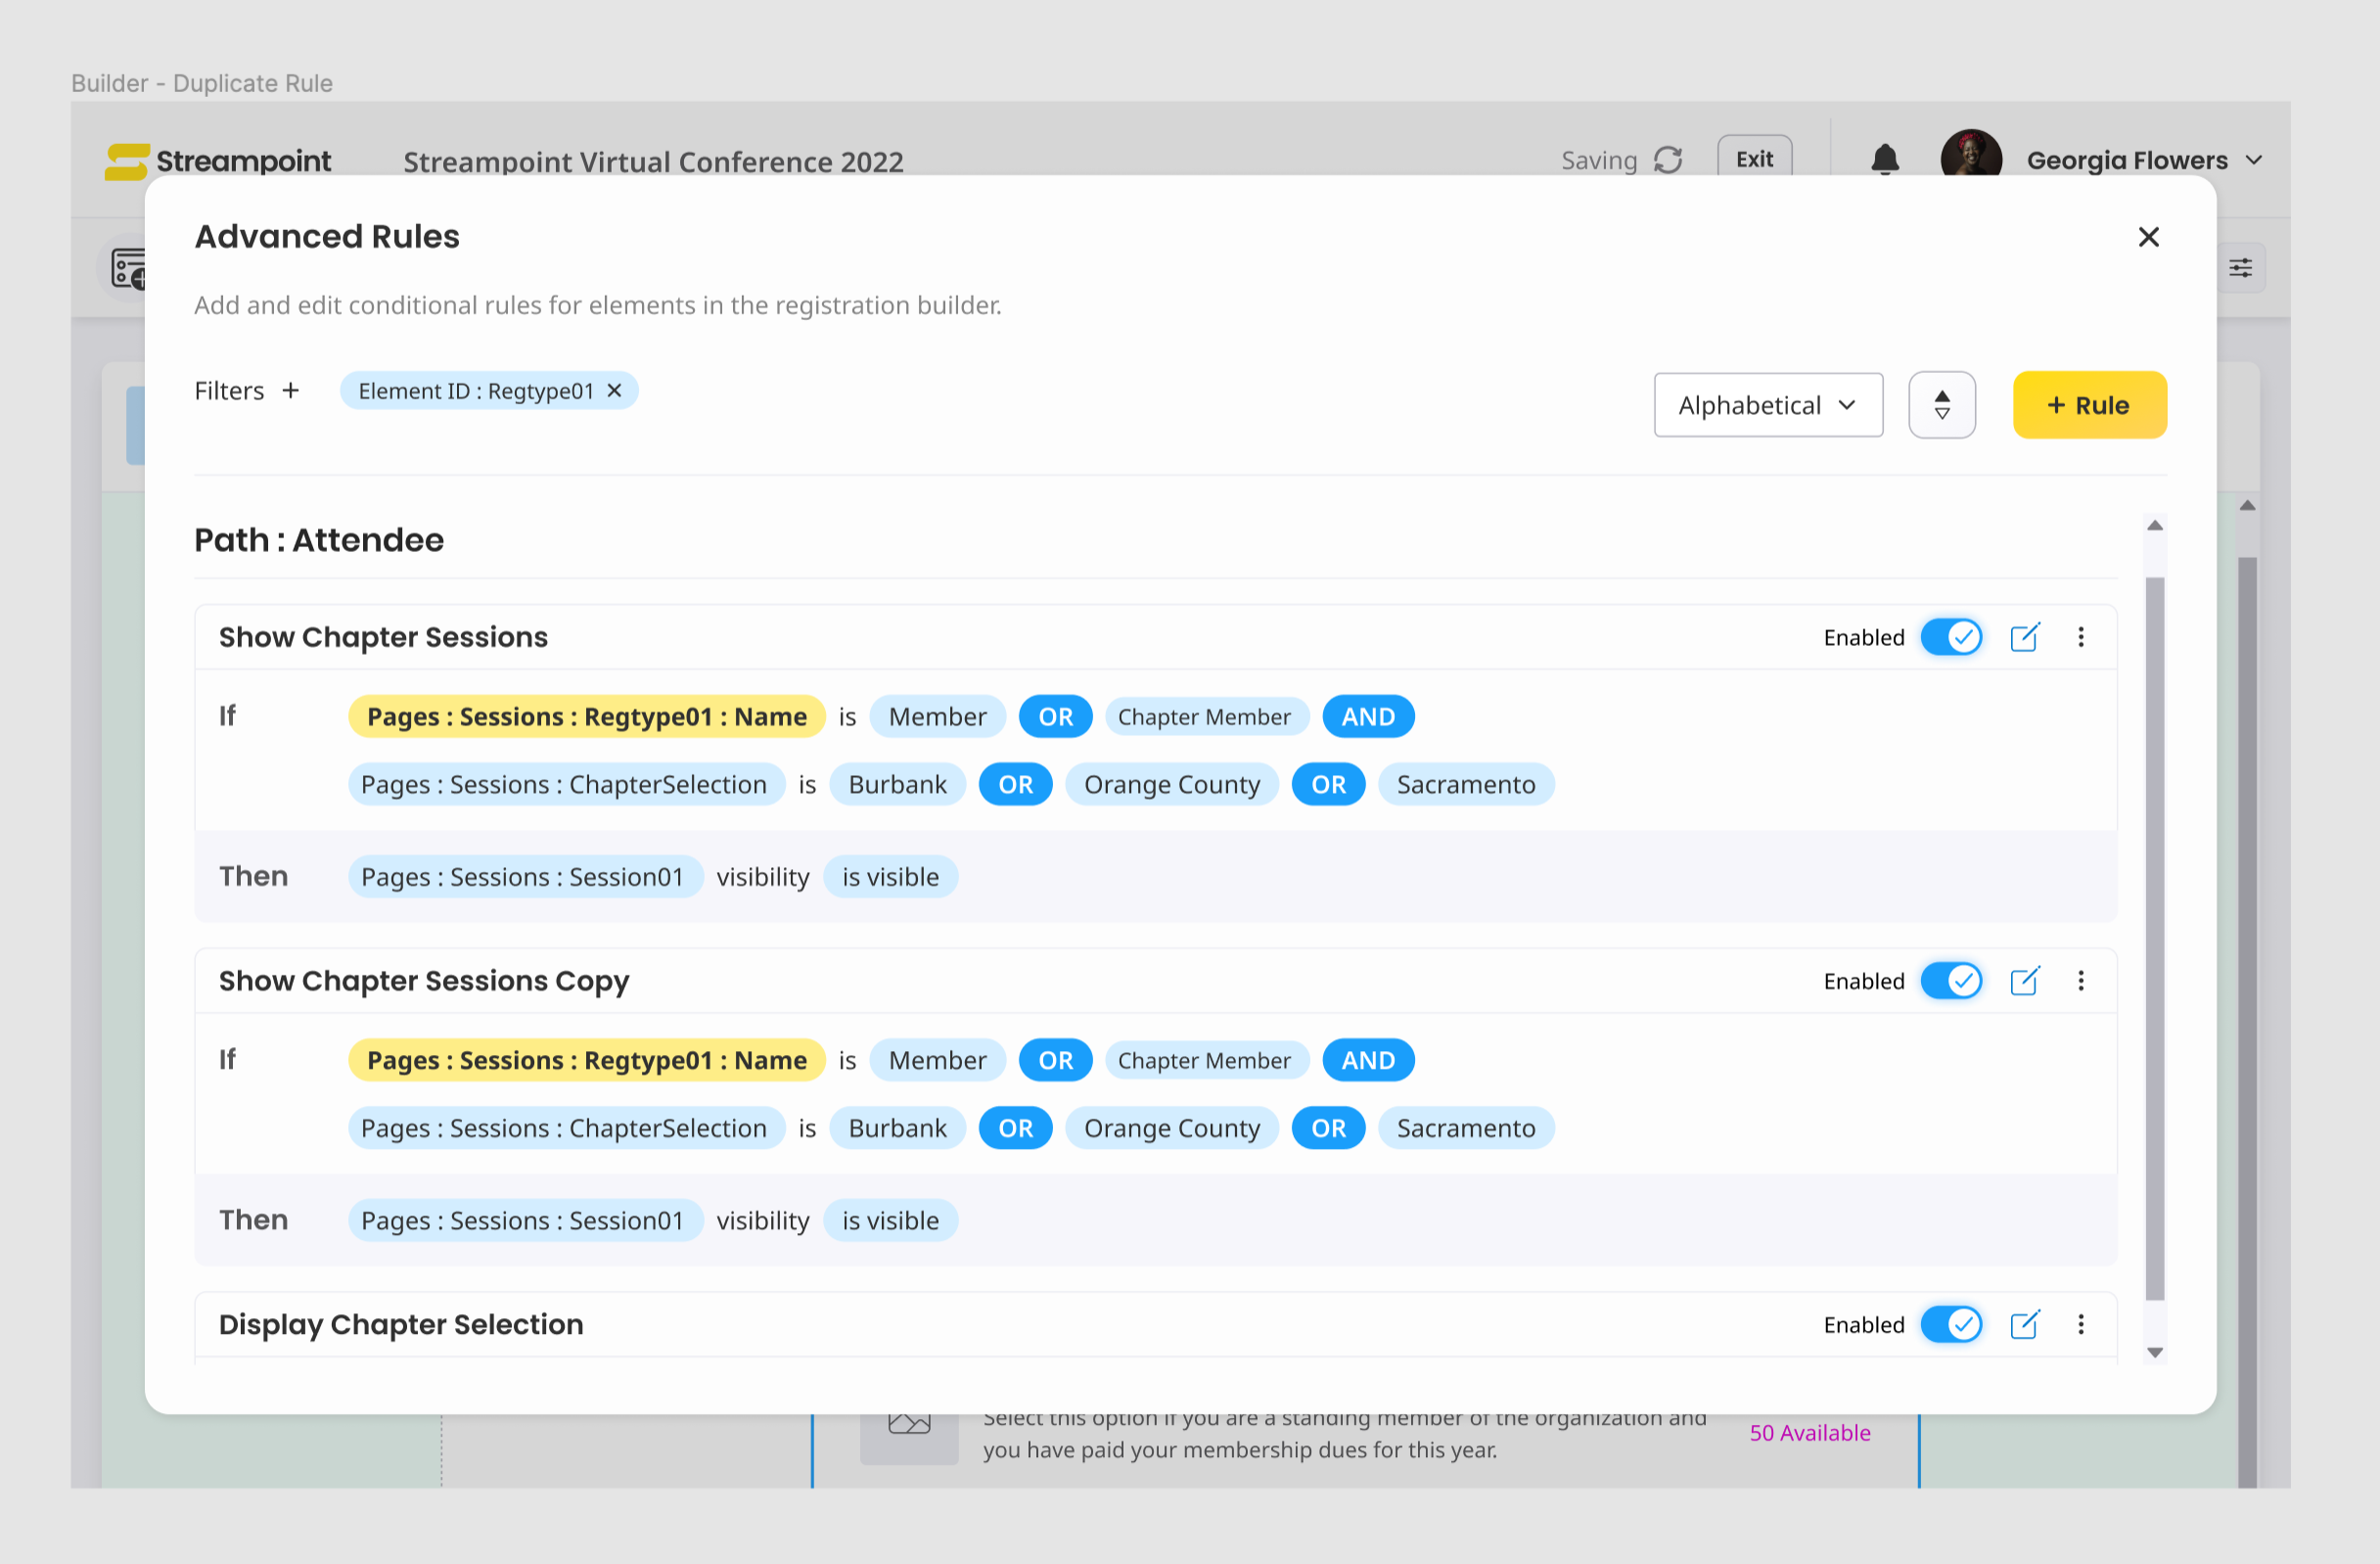Click Regtype01 Name condition in Copy rule
The image size is (2380, 1564).
tap(586, 1060)
